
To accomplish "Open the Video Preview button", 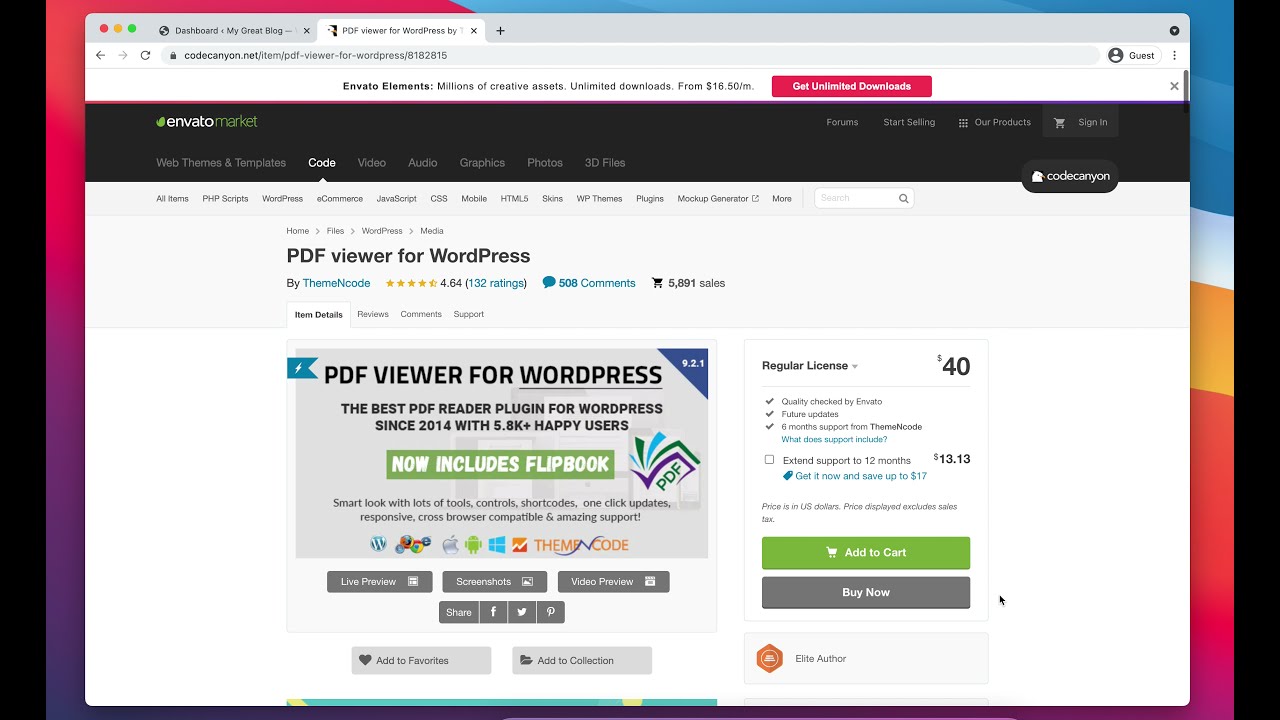I will tap(613, 581).
